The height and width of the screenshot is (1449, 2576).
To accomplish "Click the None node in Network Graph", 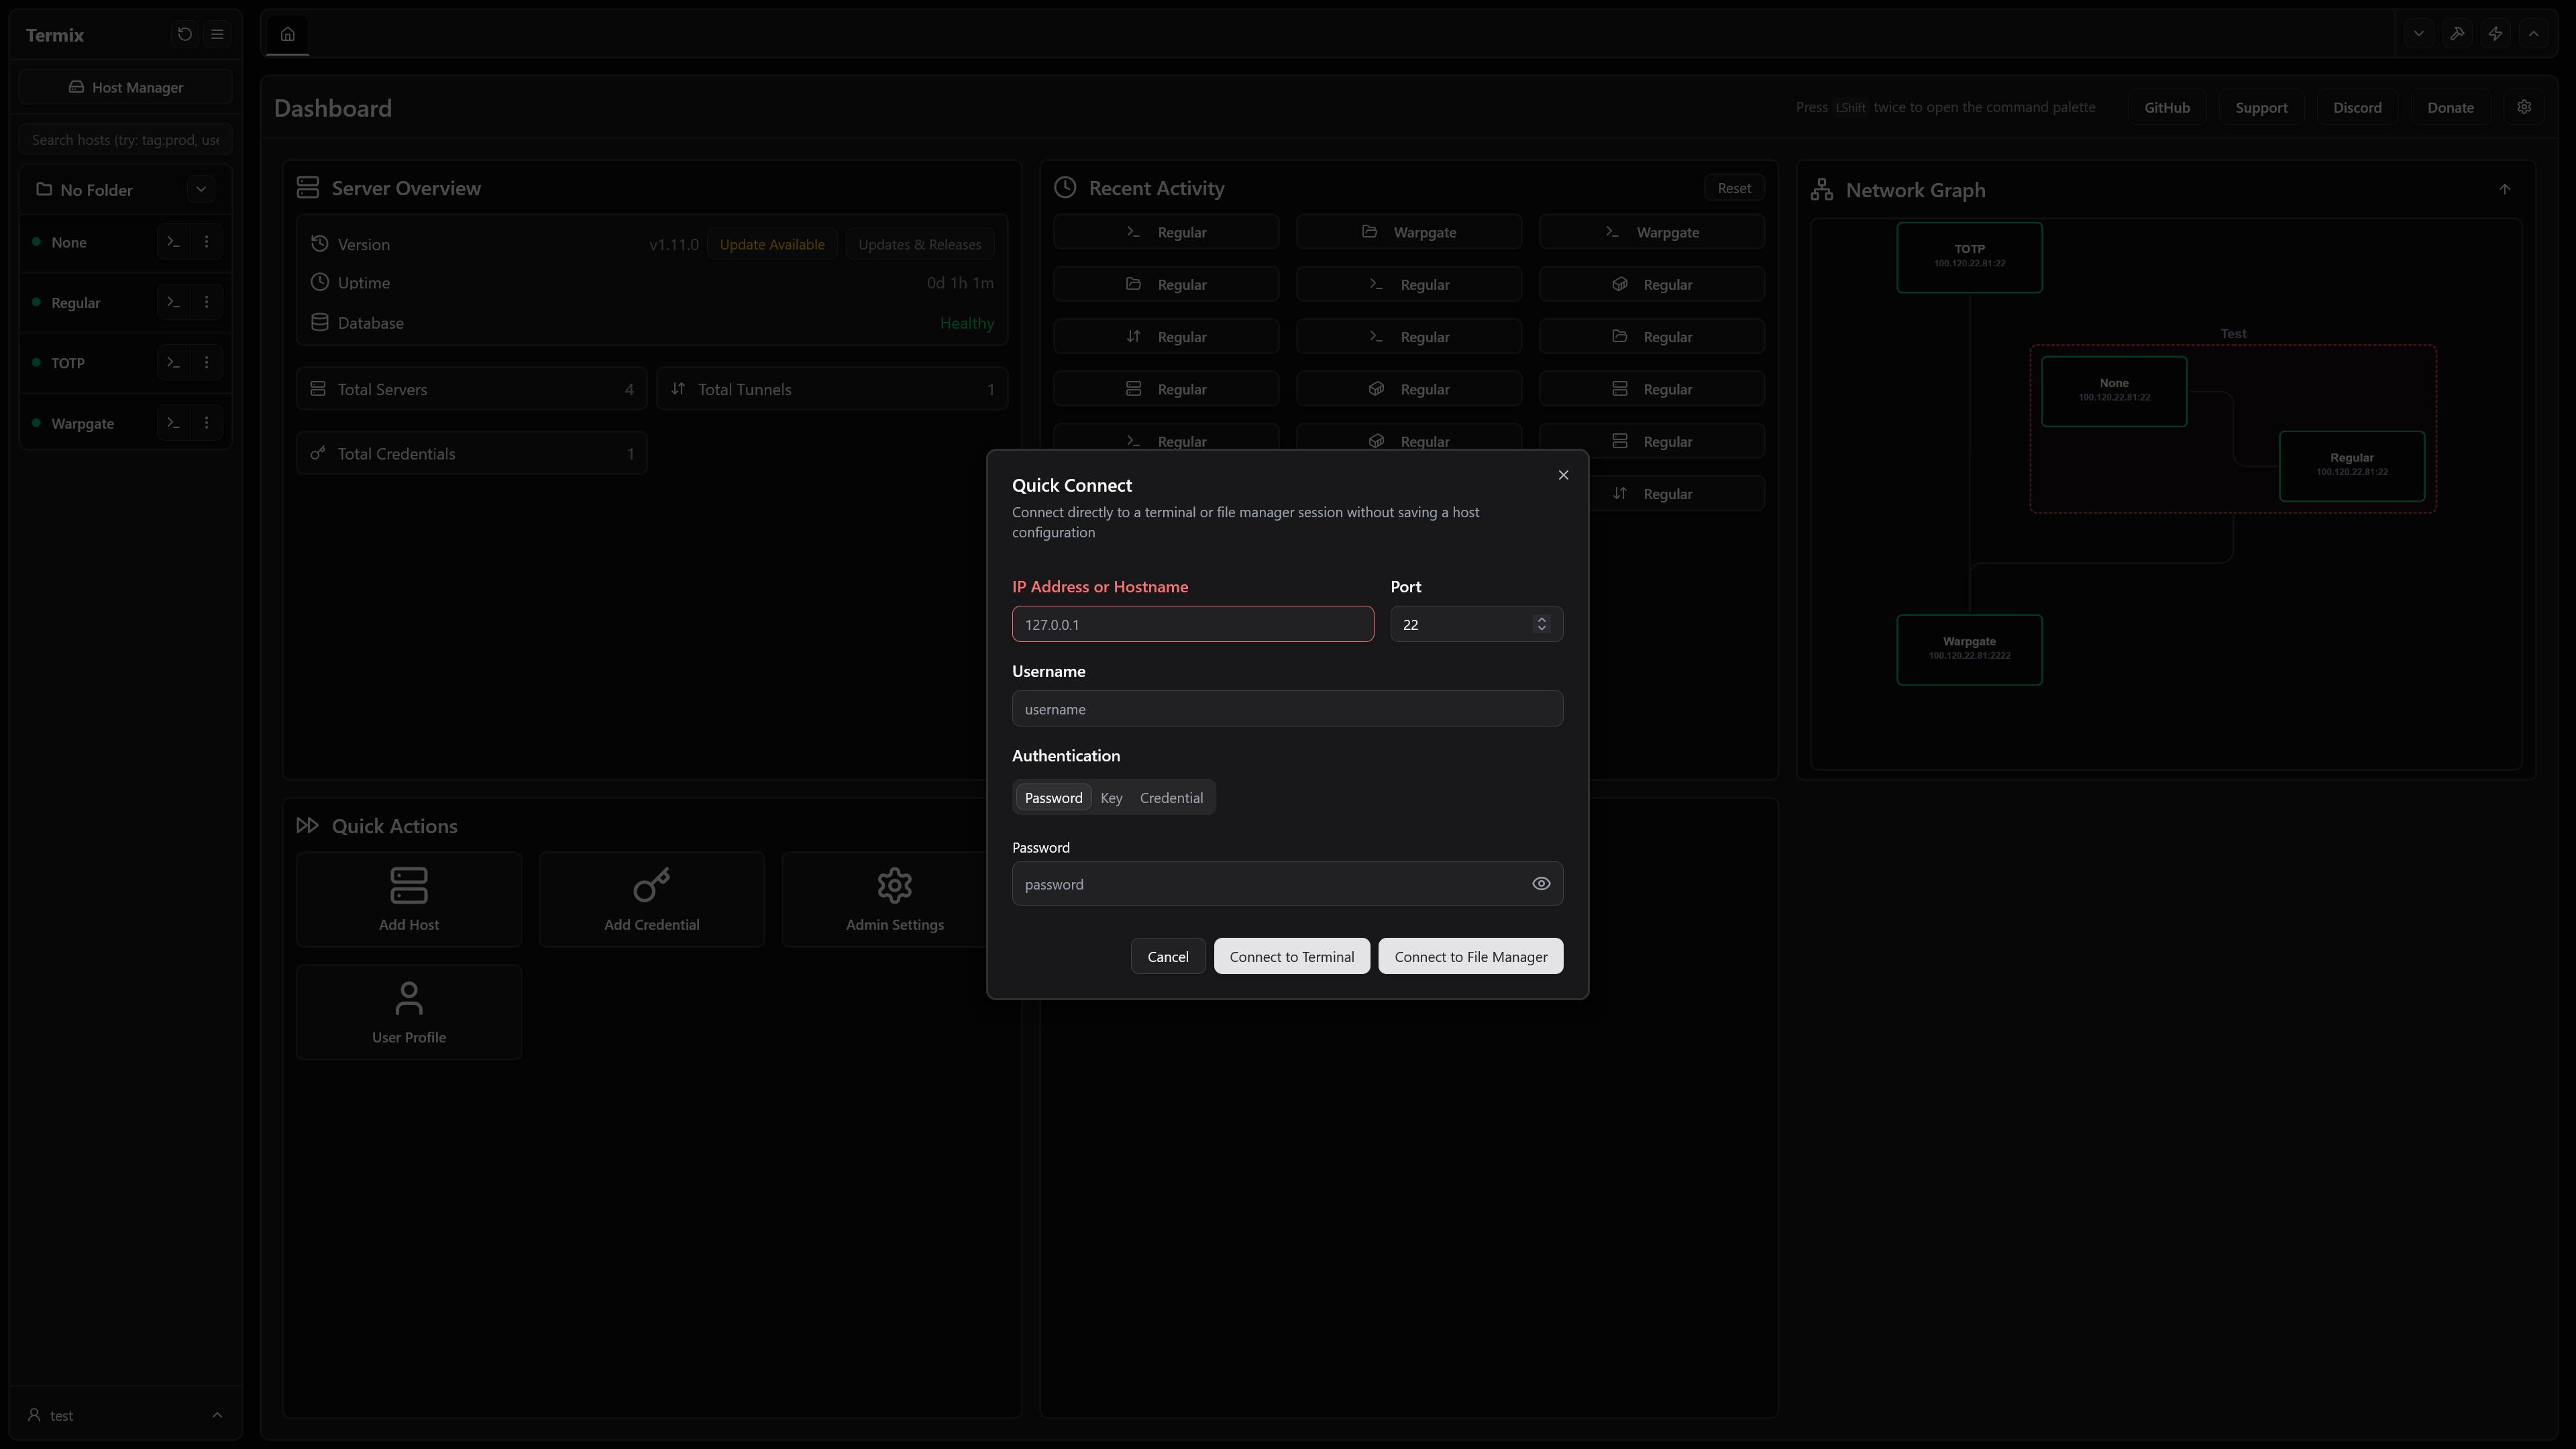I will pyautogui.click(x=2114, y=391).
